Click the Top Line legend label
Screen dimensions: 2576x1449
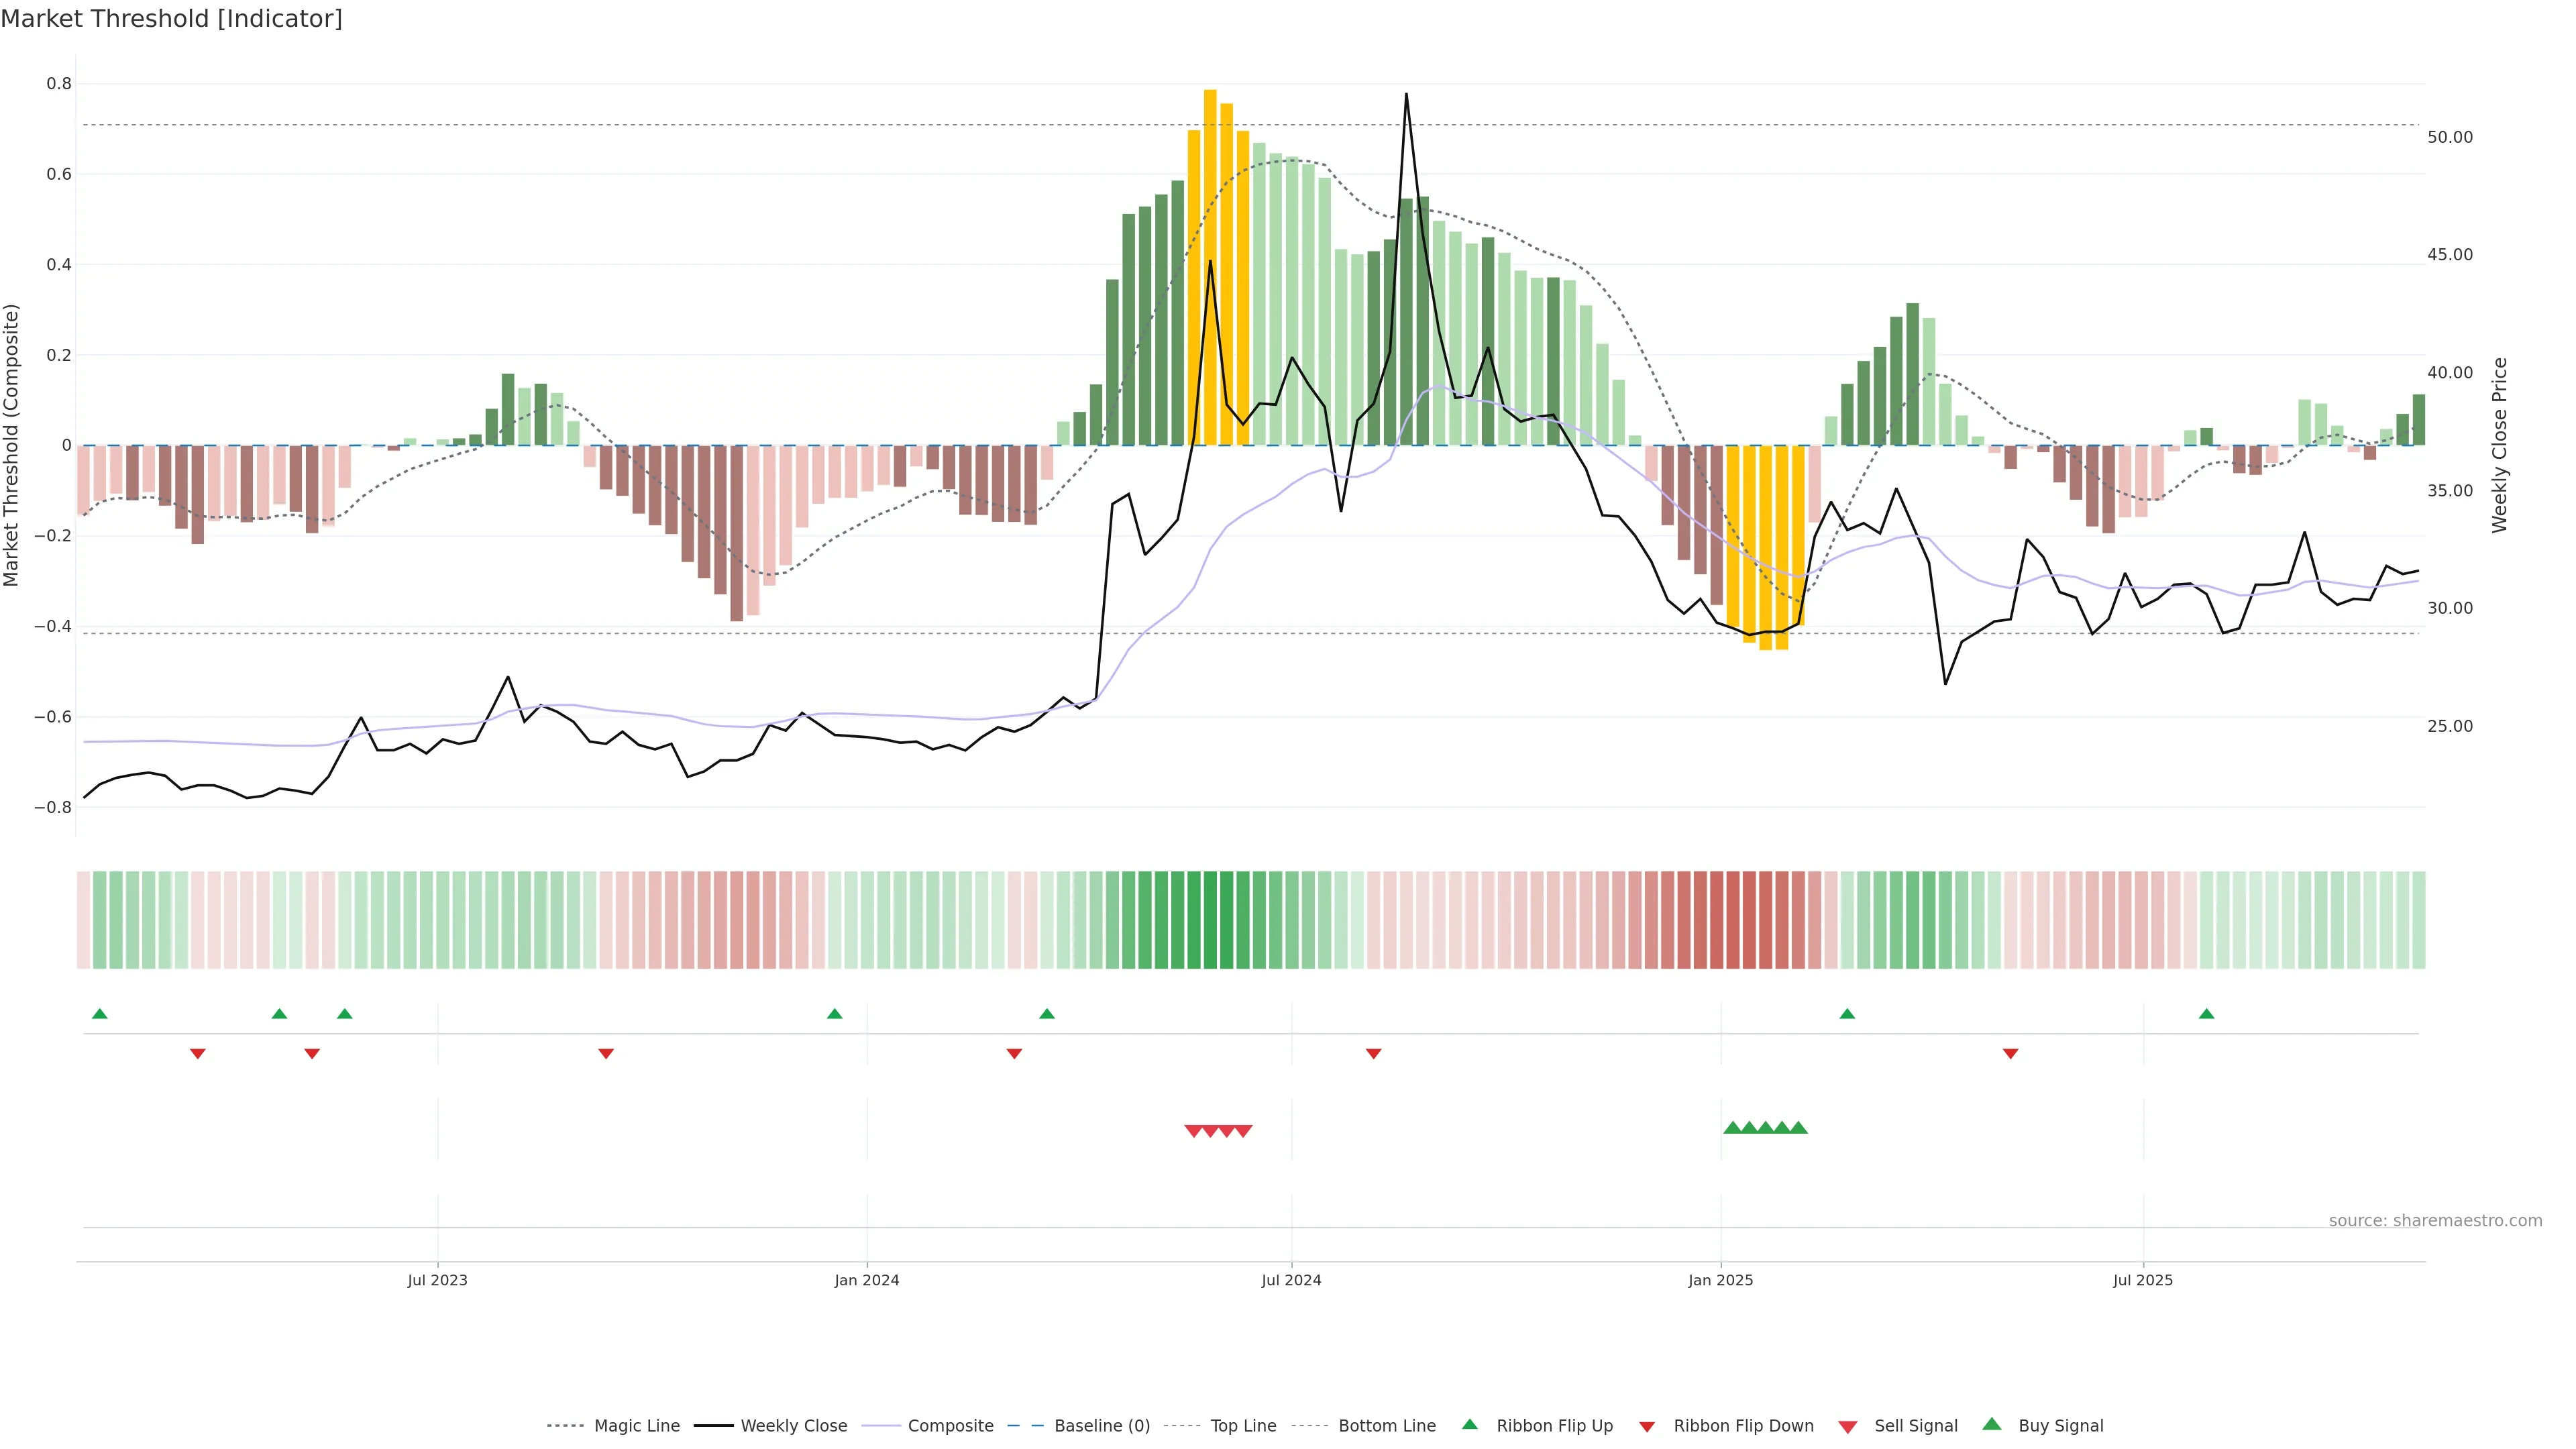click(1243, 1426)
